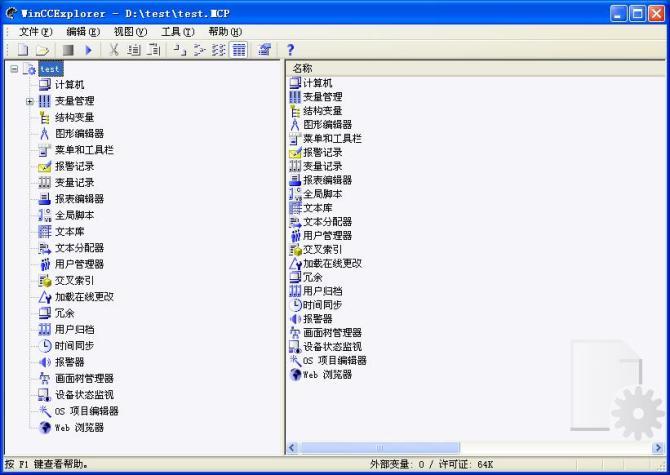Screen dimensions: 670x475
Task: Click the Cut scissors toolbar icon
Action: [114, 50]
